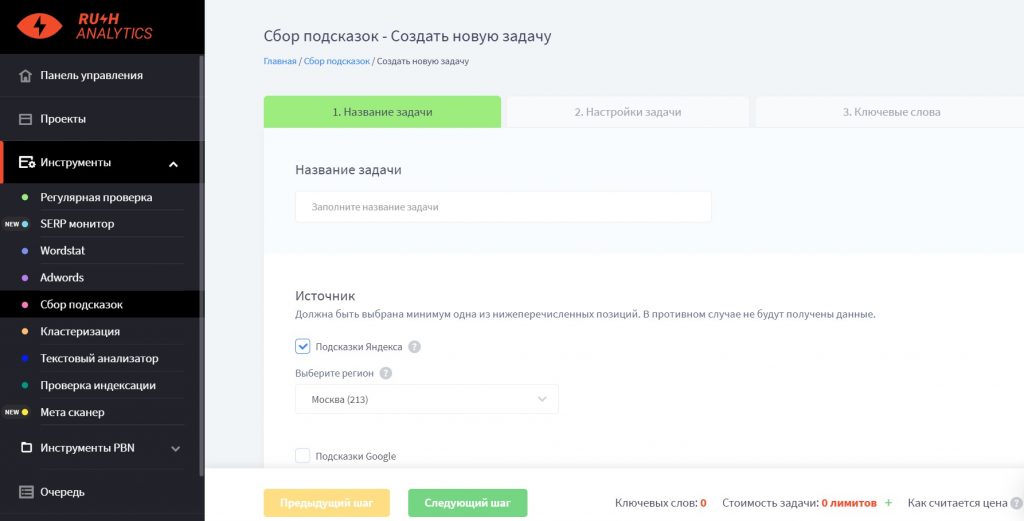Focus the Заполните название задачи field
Screen dimensions: 1024x521
503,207
